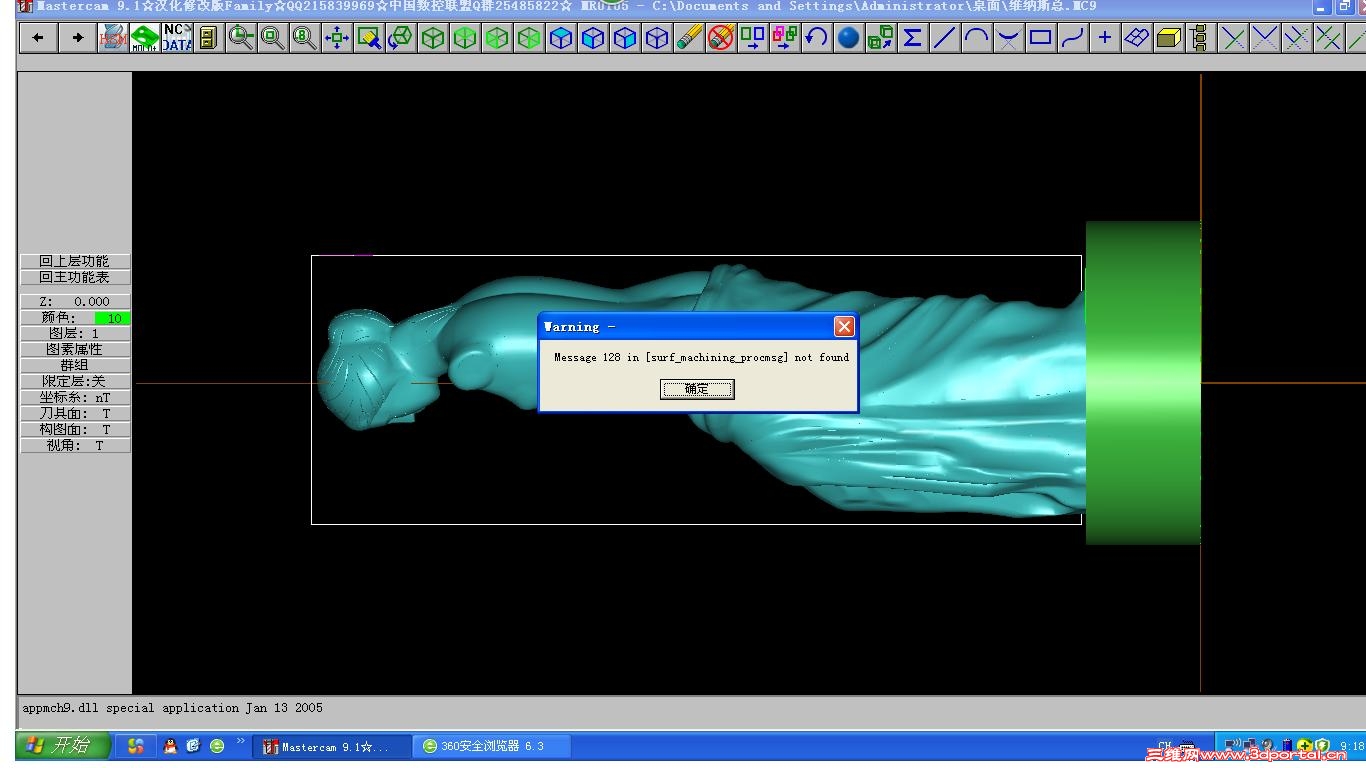Click the four-arrows fit screen icon

(337, 38)
